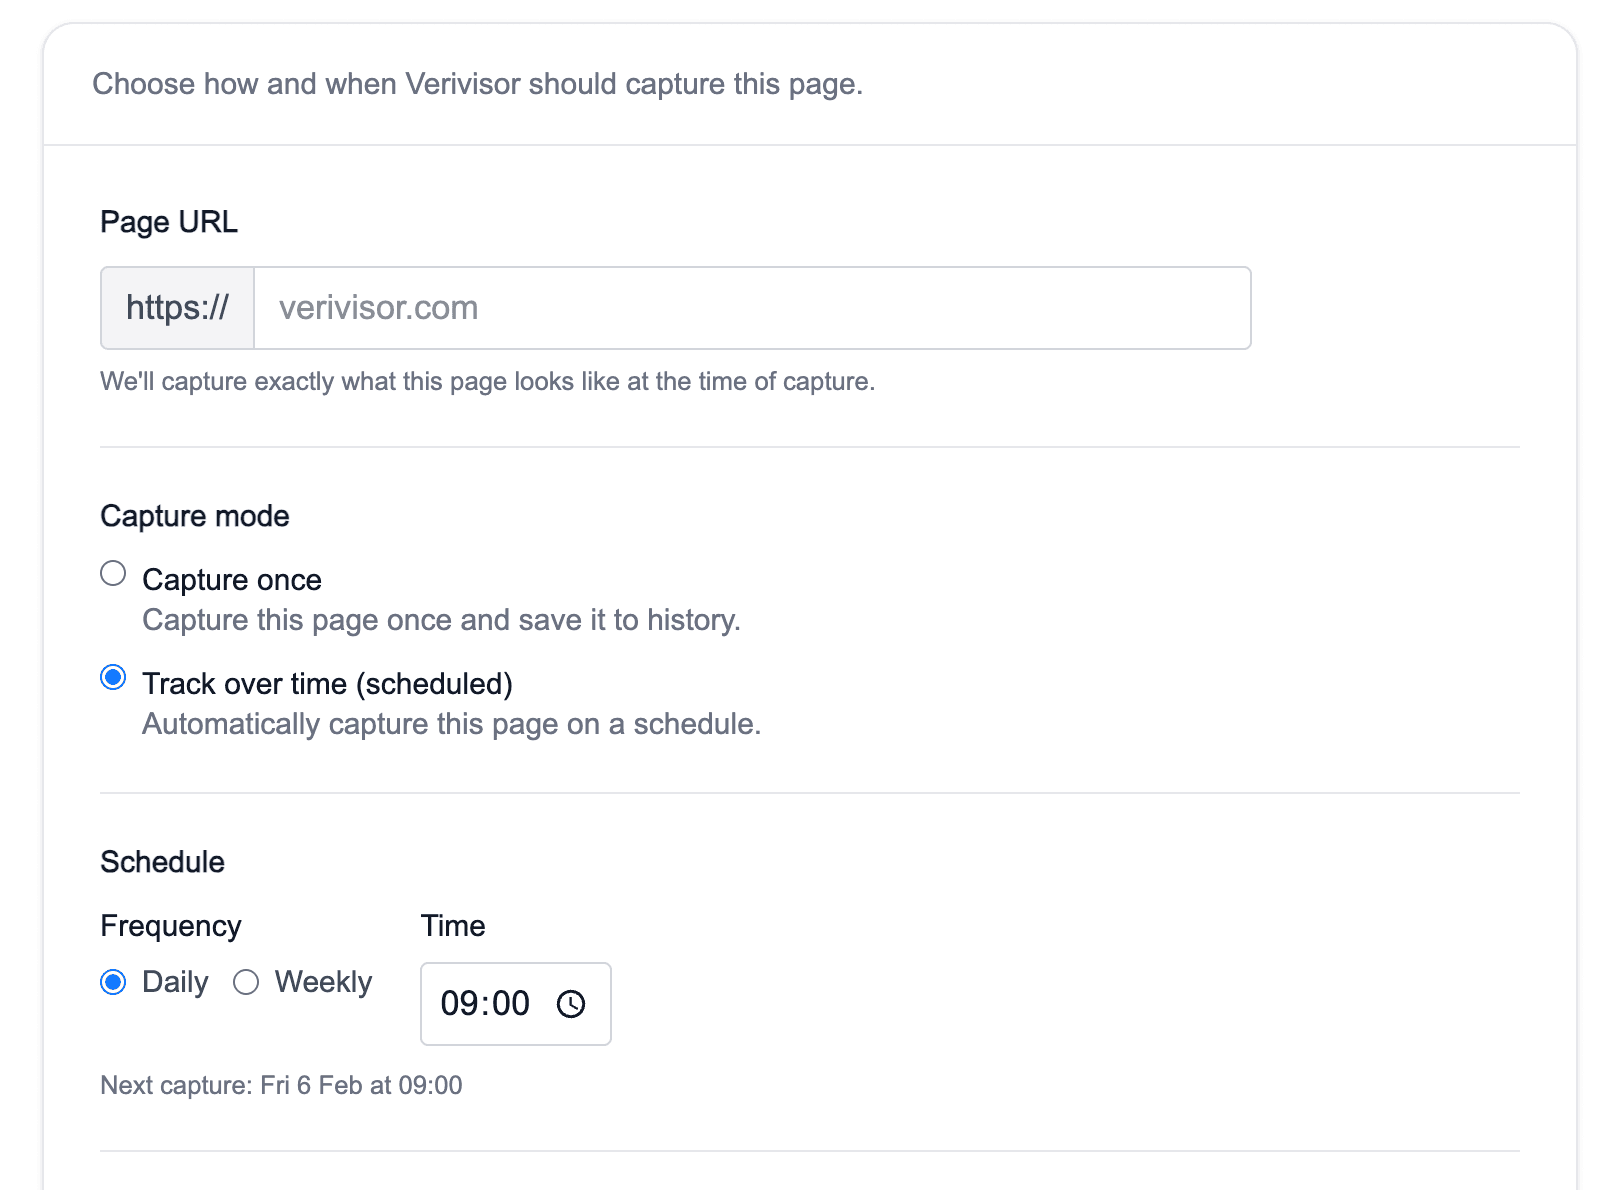1602x1190 pixels.
Task: Open the time picker clock icon
Action: (571, 1004)
